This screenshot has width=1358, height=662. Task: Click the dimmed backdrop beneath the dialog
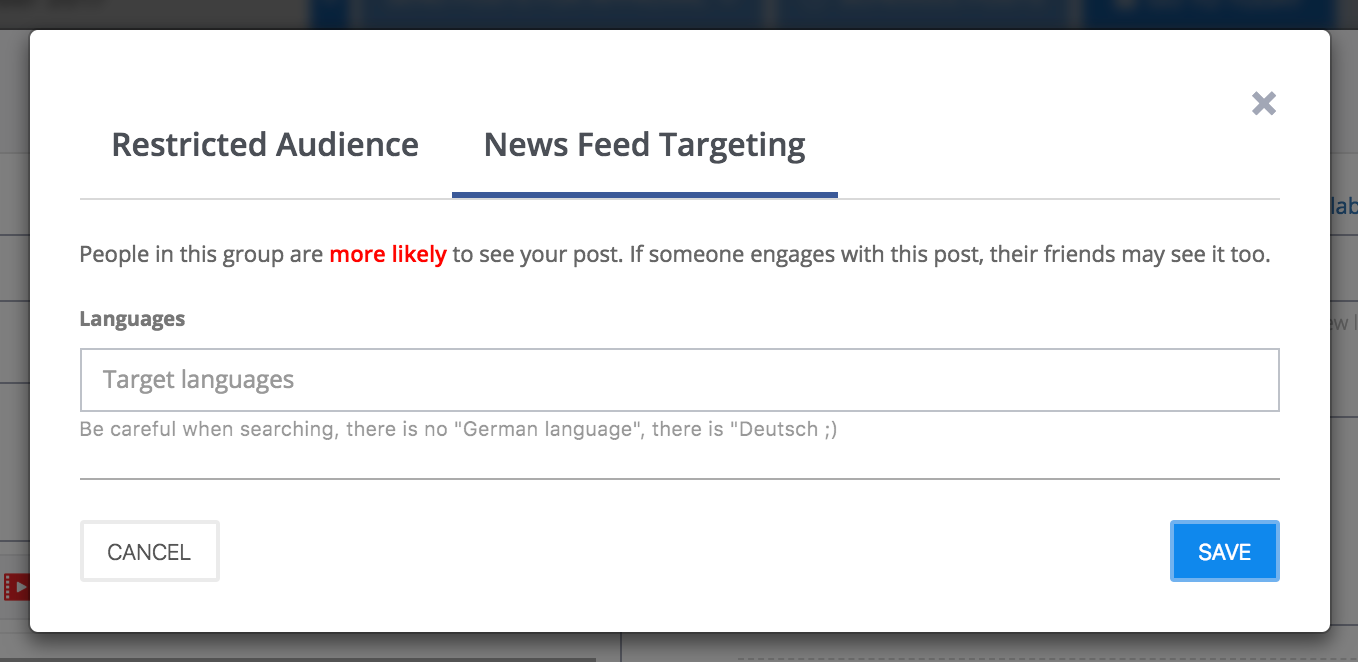900,648
